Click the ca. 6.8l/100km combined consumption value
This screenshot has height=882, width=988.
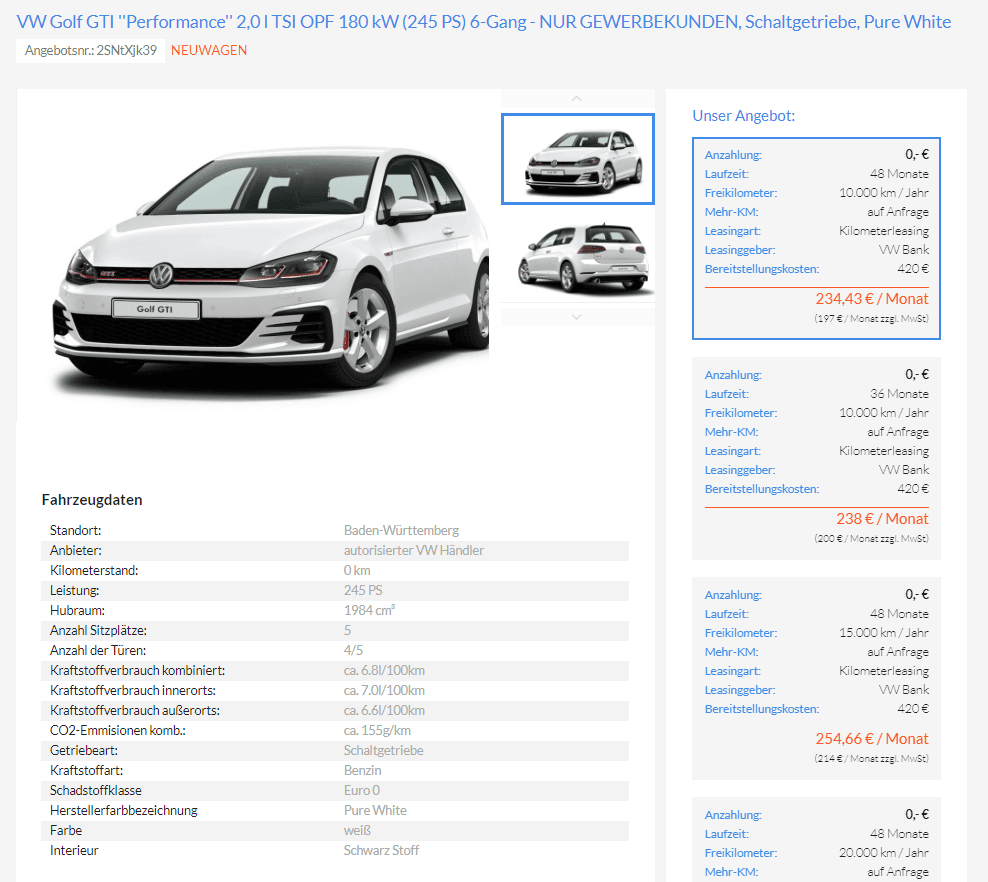coord(384,670)
